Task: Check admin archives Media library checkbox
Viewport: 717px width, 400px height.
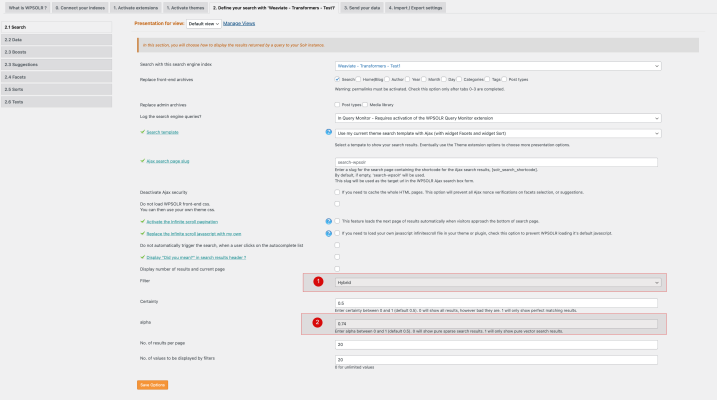Action: (x=365, y=105)
